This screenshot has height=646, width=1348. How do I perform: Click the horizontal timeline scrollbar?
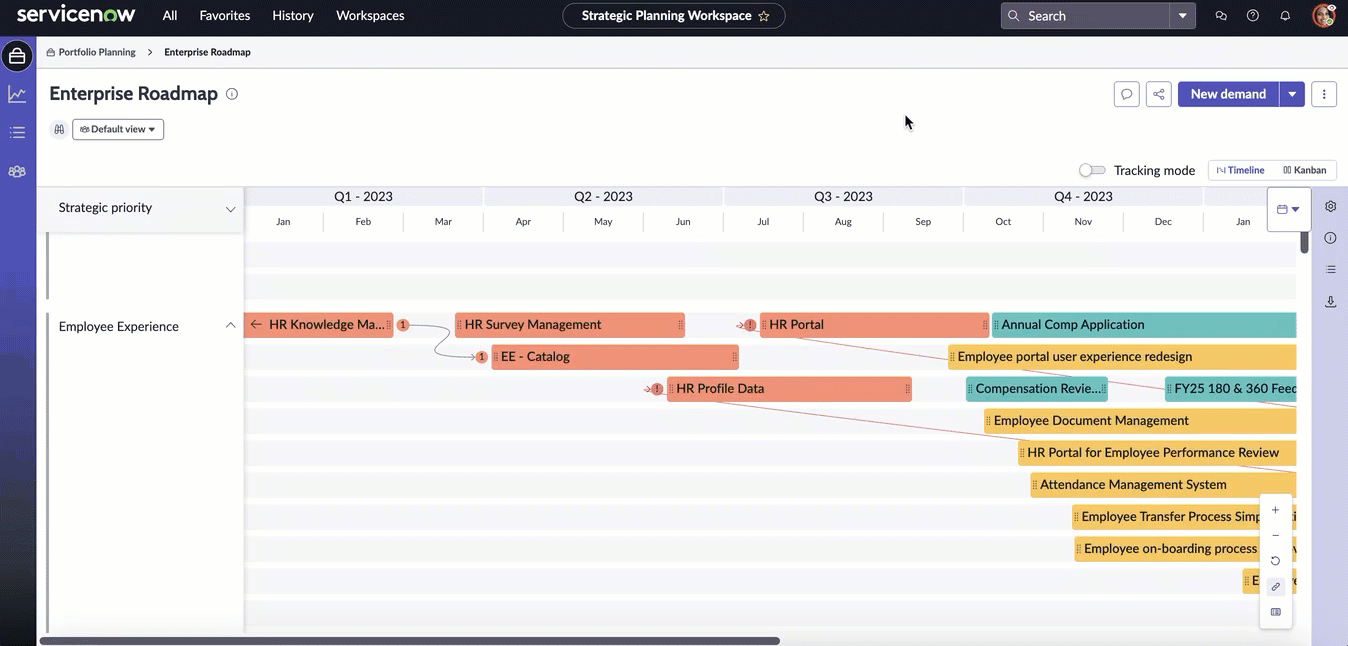coord(409,641)
